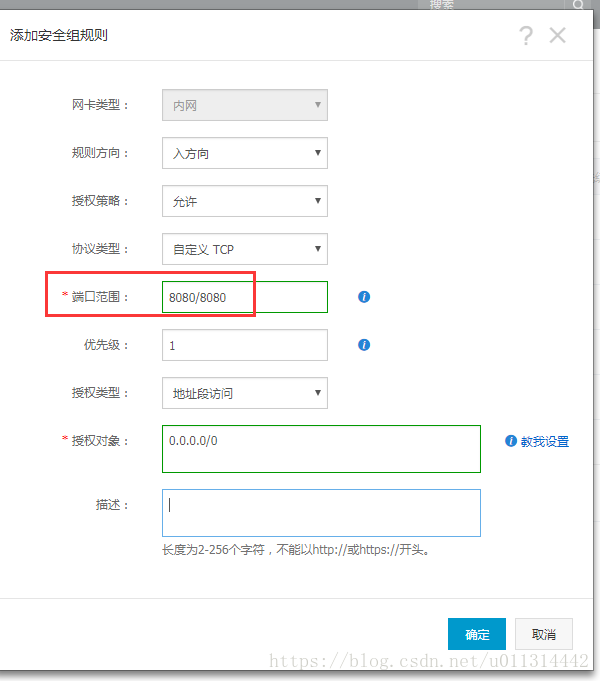Screen dimensions: 600x681
Task: Confirm with the 确定 button
Action: tap(477, 634)
